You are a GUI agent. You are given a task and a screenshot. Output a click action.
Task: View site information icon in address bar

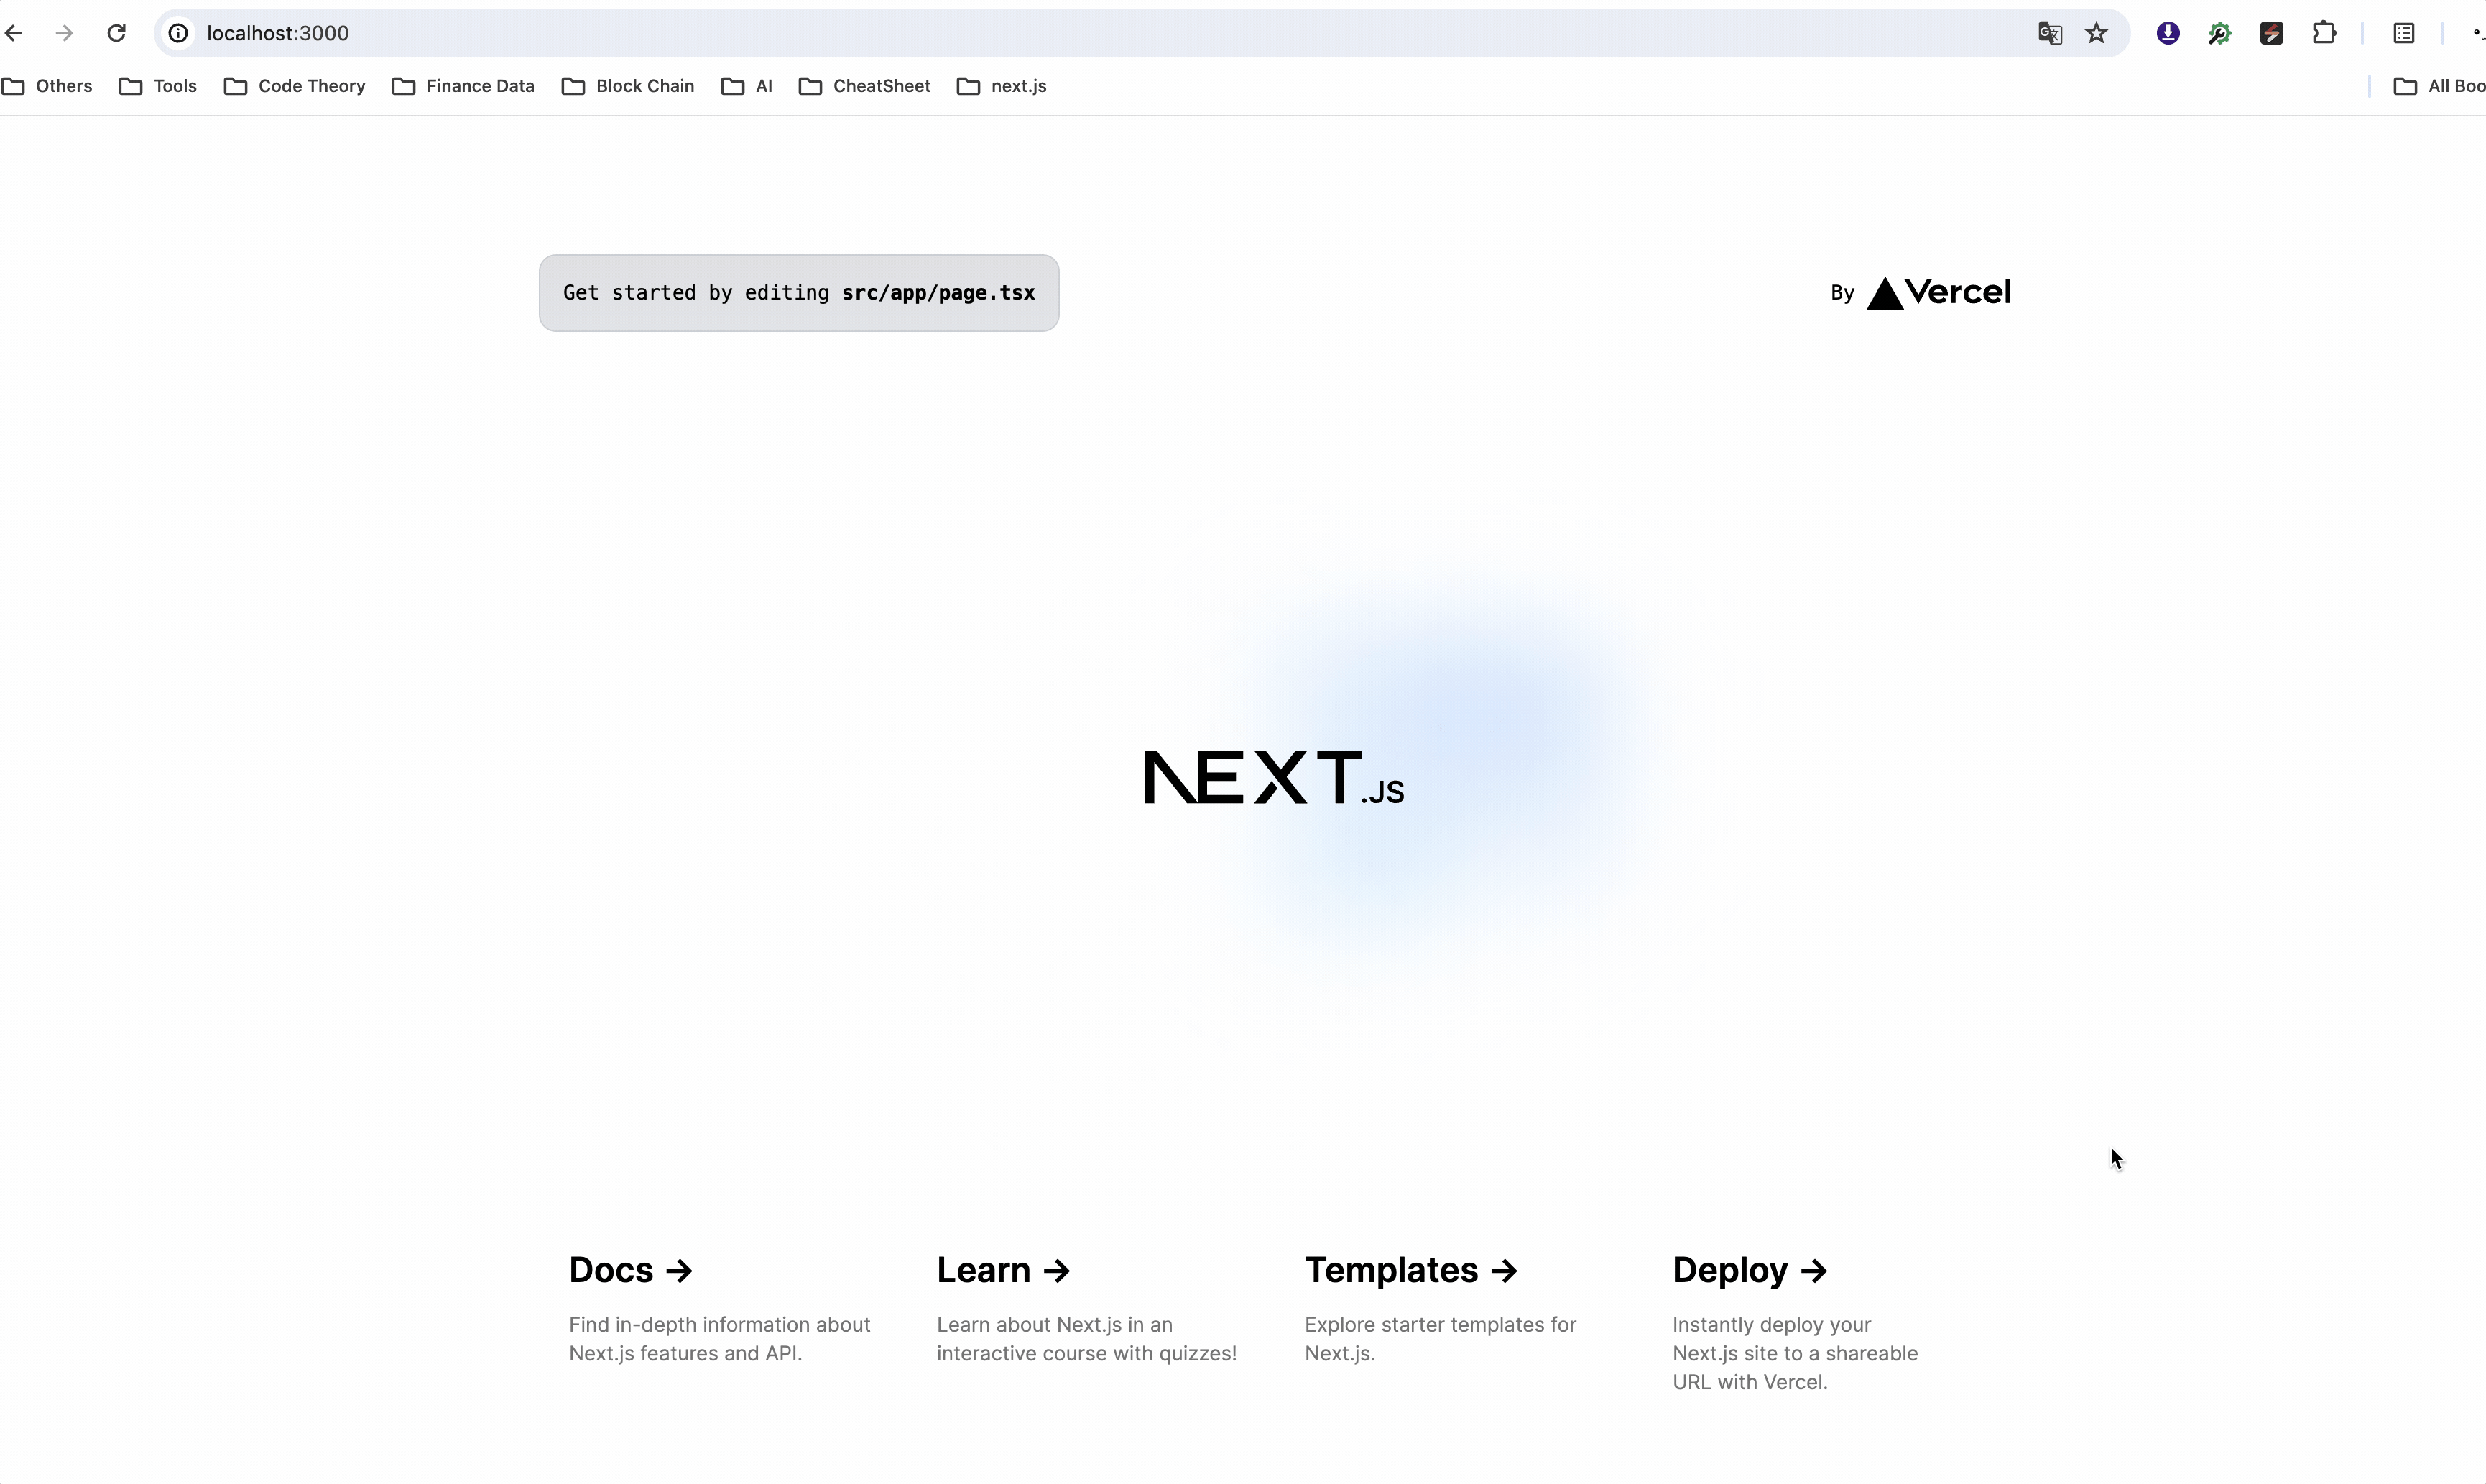tap(178, 33)
